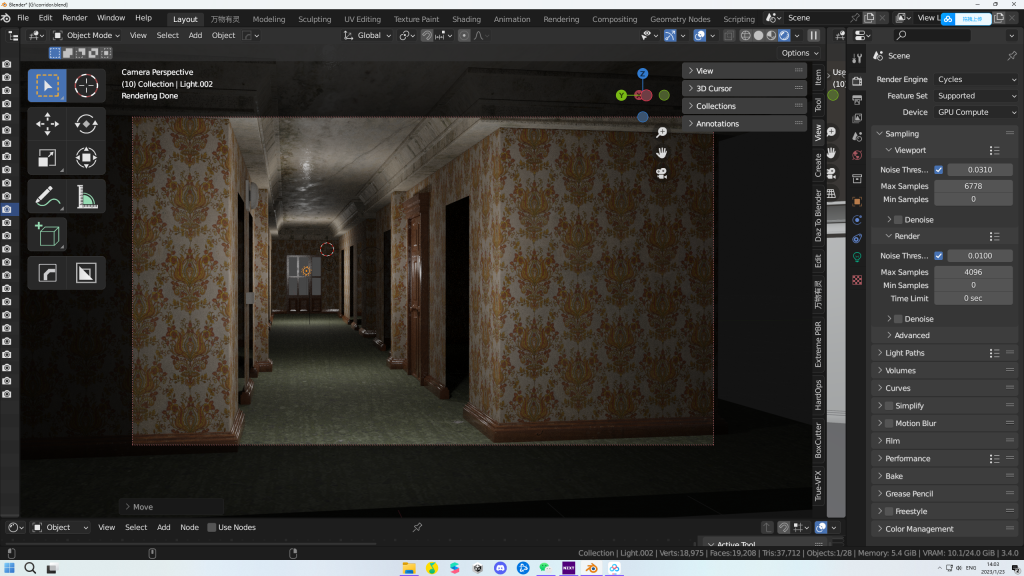
Task: Open Output properties tab icon
Action: pyautogui.click(x=857, y=100)
